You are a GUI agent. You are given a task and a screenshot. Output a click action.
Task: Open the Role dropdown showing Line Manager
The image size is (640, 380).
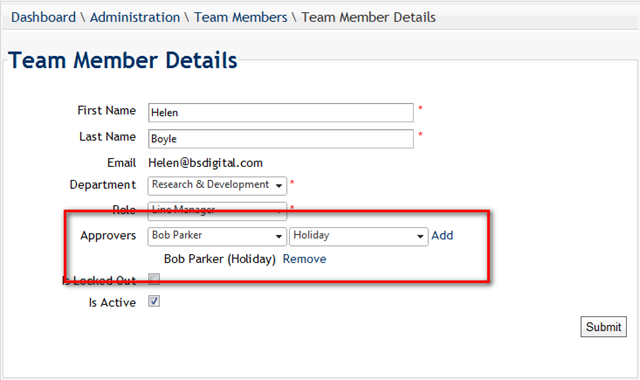click(217, 210)
